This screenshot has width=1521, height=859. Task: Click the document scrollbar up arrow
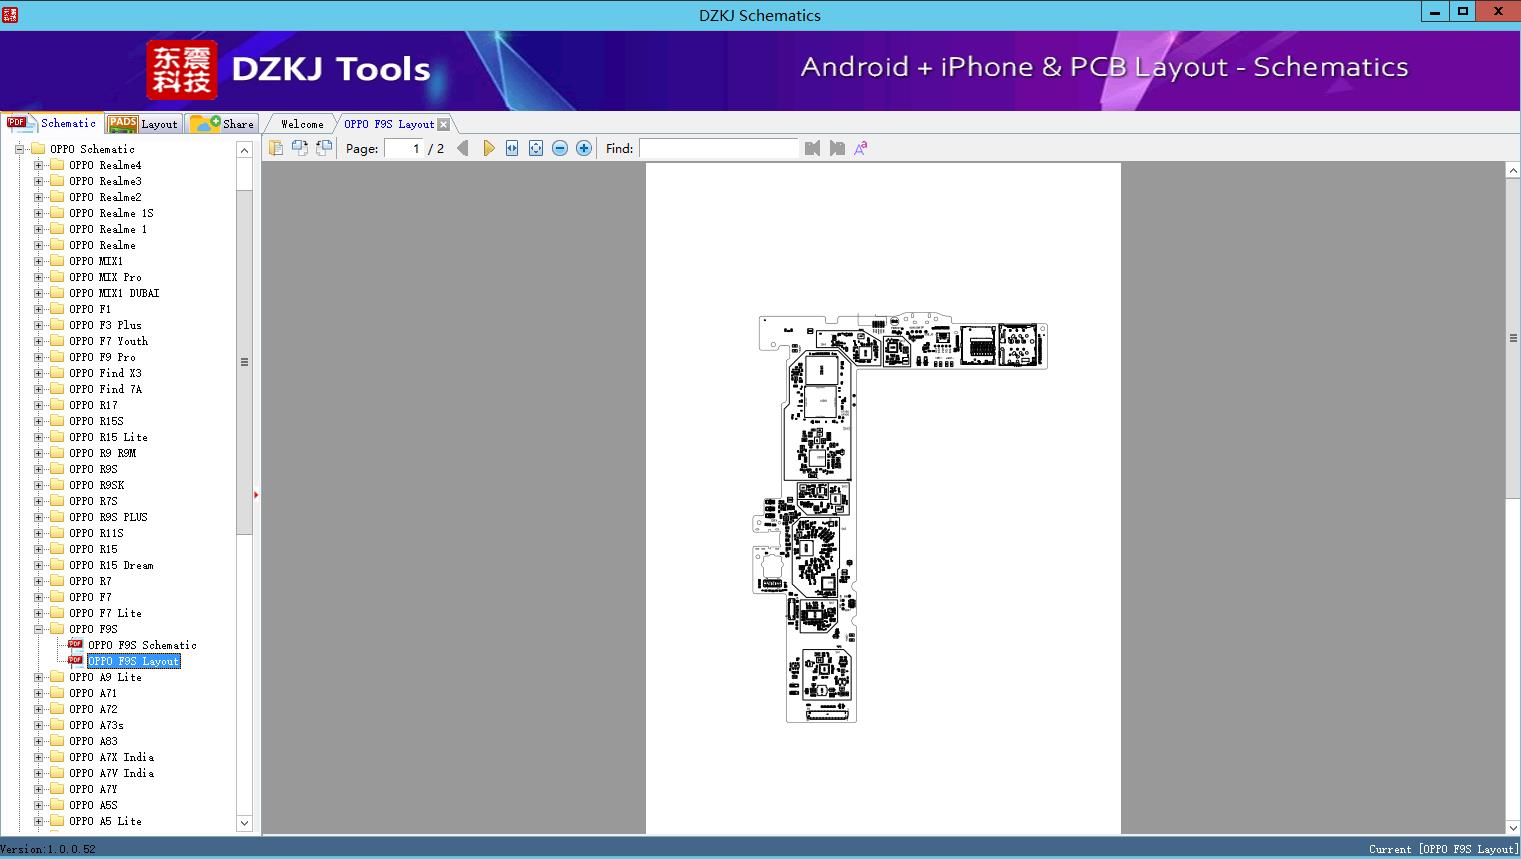pos(1513,171)
